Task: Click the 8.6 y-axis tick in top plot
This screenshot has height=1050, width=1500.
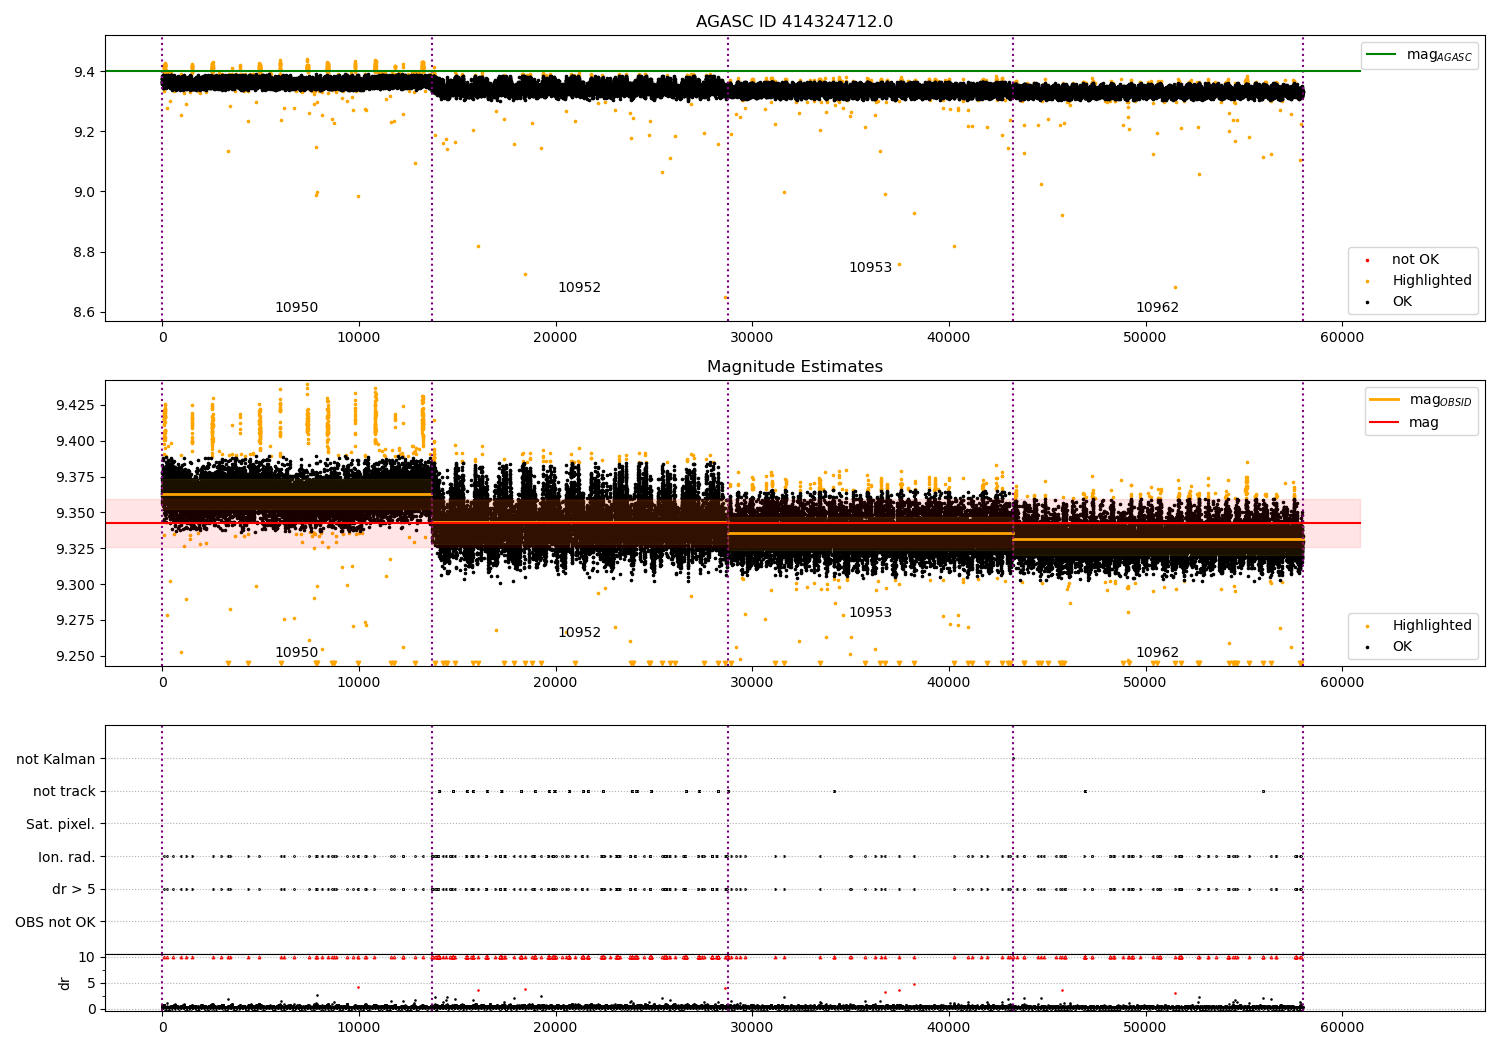Action: (x=83, y=312)
